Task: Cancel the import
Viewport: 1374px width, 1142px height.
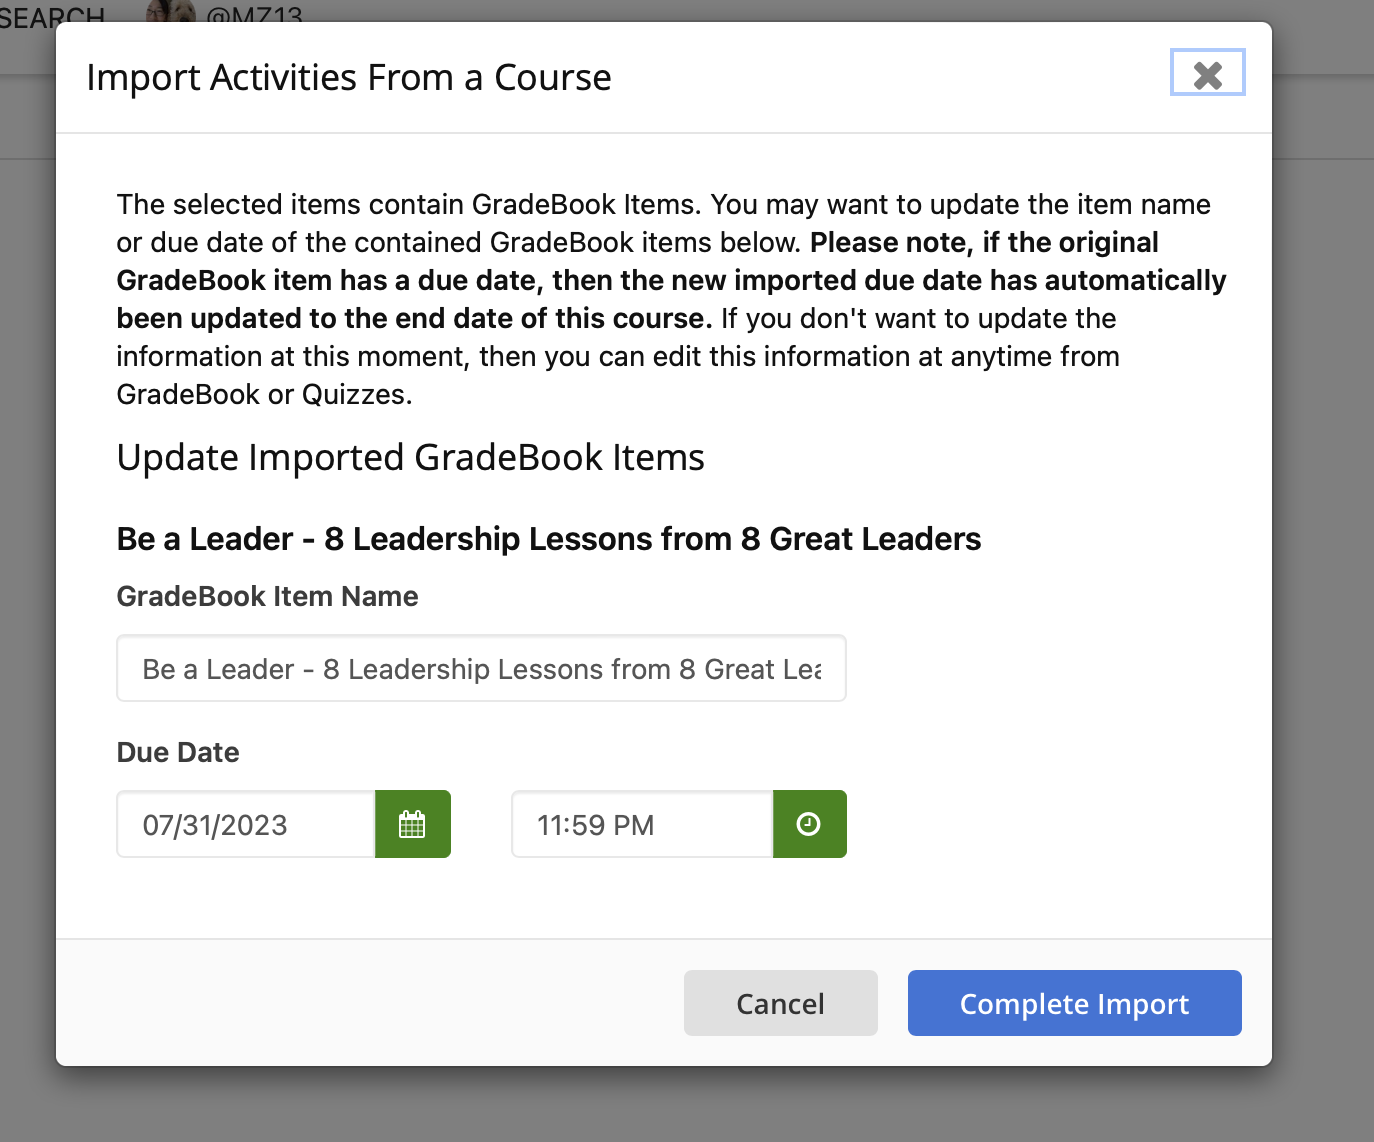Action: point(780,1003)
